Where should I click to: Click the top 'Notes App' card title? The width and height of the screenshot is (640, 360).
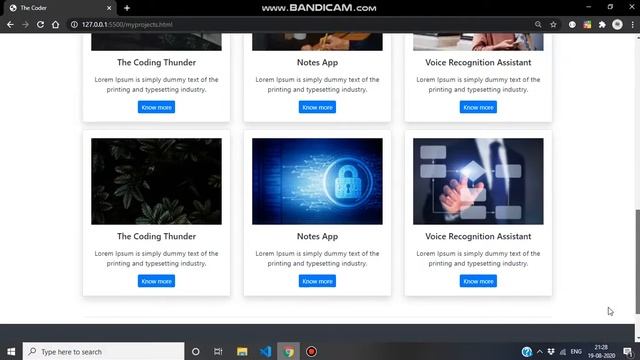[x=317, y=62]
